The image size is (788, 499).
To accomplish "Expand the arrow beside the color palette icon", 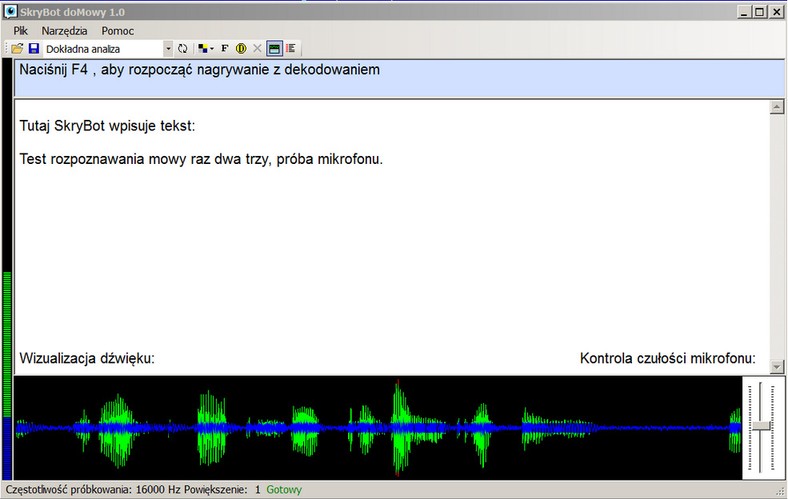I will (x=212, y=48).
